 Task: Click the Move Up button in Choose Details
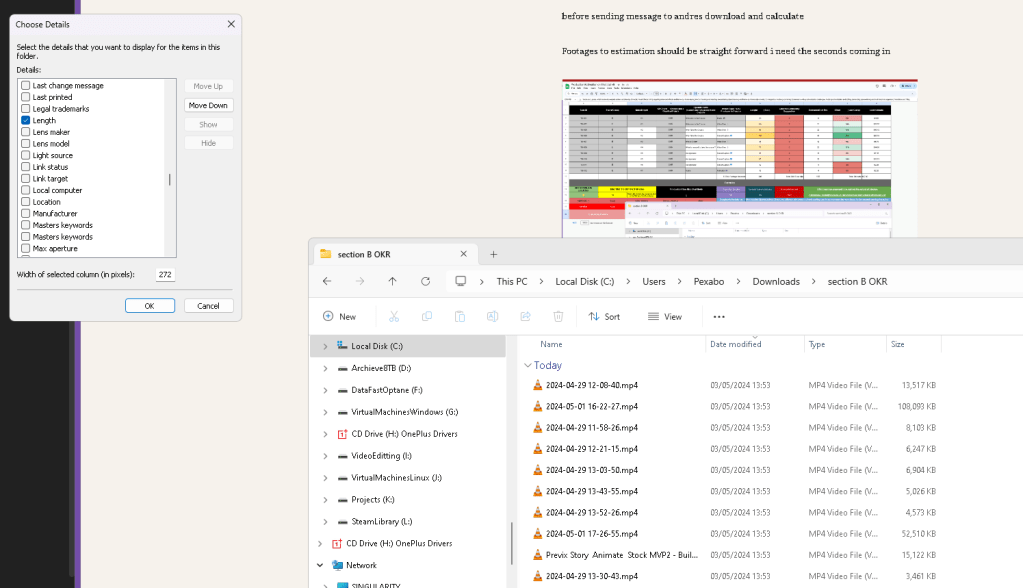click(208, 86)
